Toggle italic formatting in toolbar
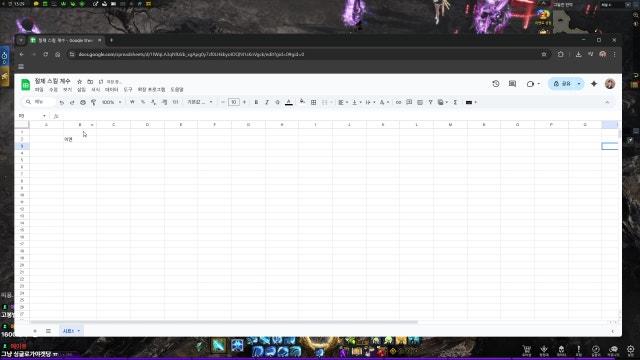Screen dimensions: 640x360 click(x=267, y=102)
